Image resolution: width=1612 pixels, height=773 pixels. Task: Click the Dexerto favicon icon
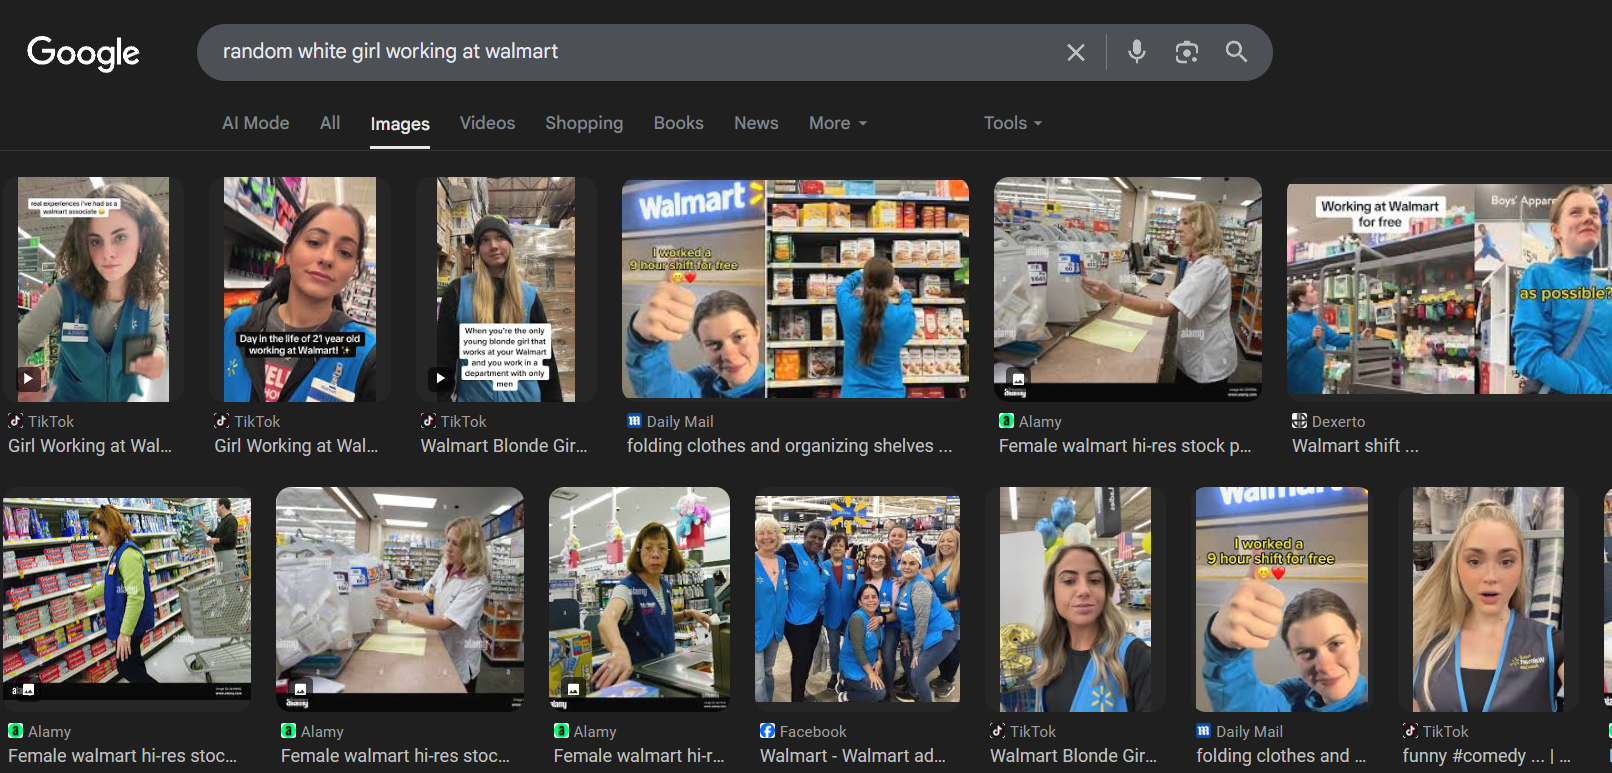(x=1299, y=421)
